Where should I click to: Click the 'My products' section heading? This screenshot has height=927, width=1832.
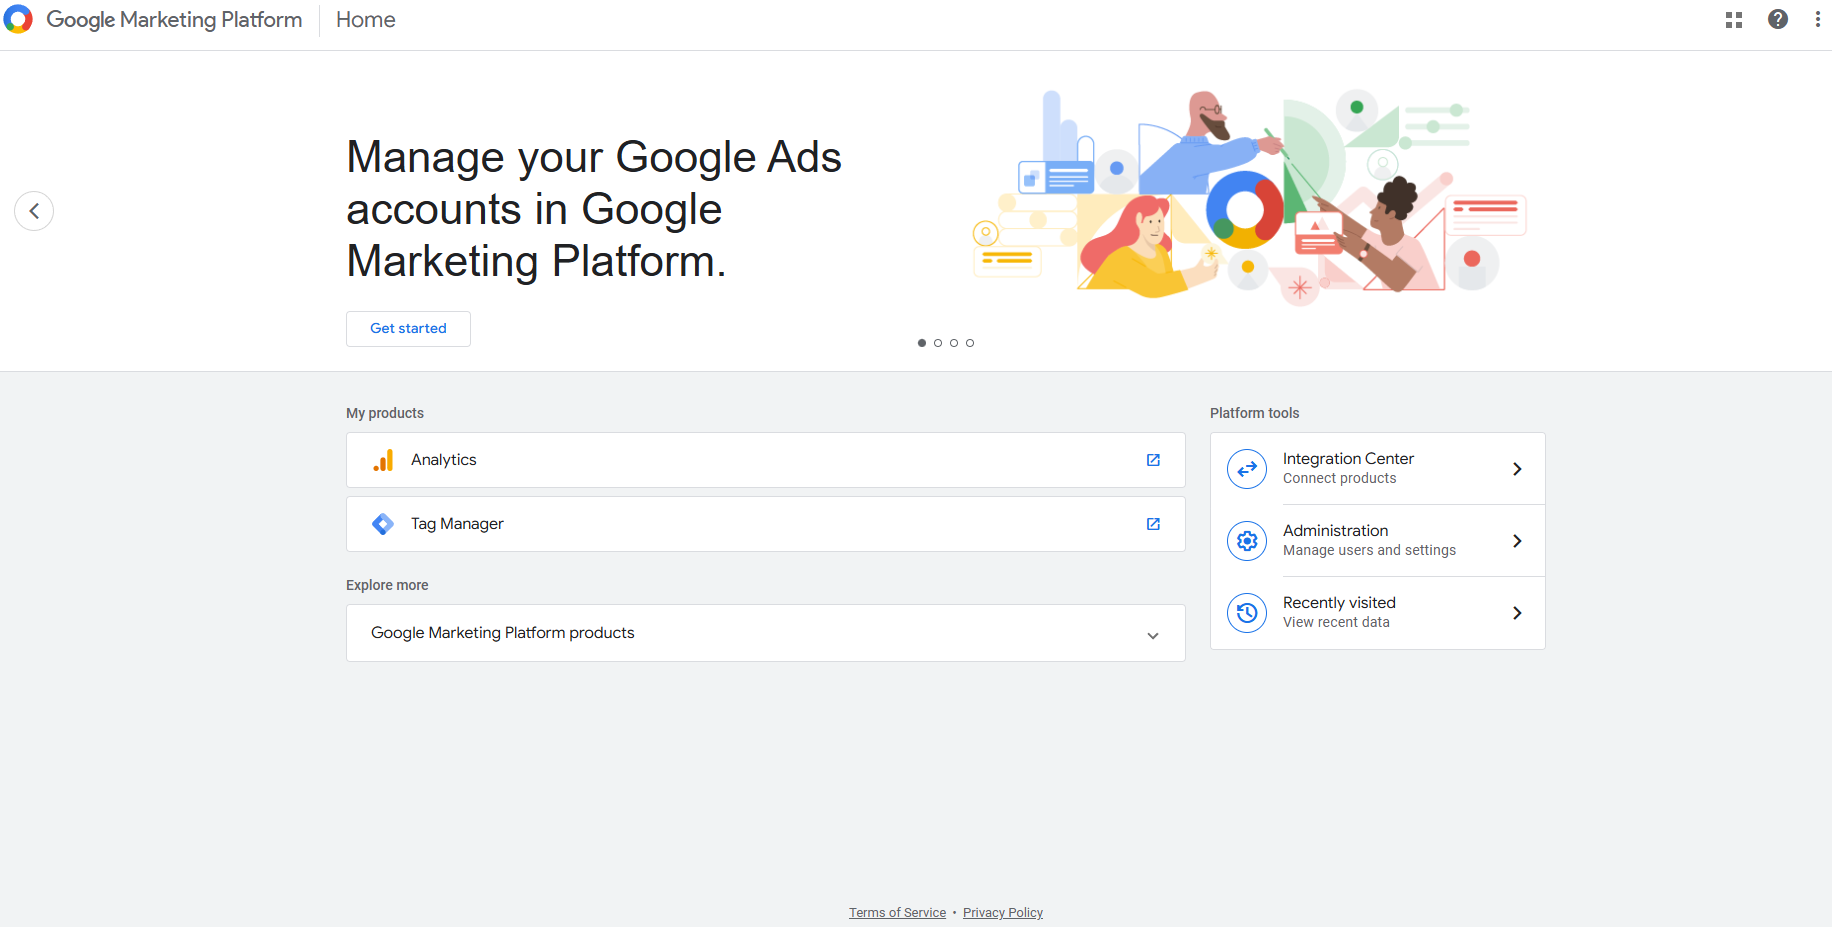click(385, 413)
